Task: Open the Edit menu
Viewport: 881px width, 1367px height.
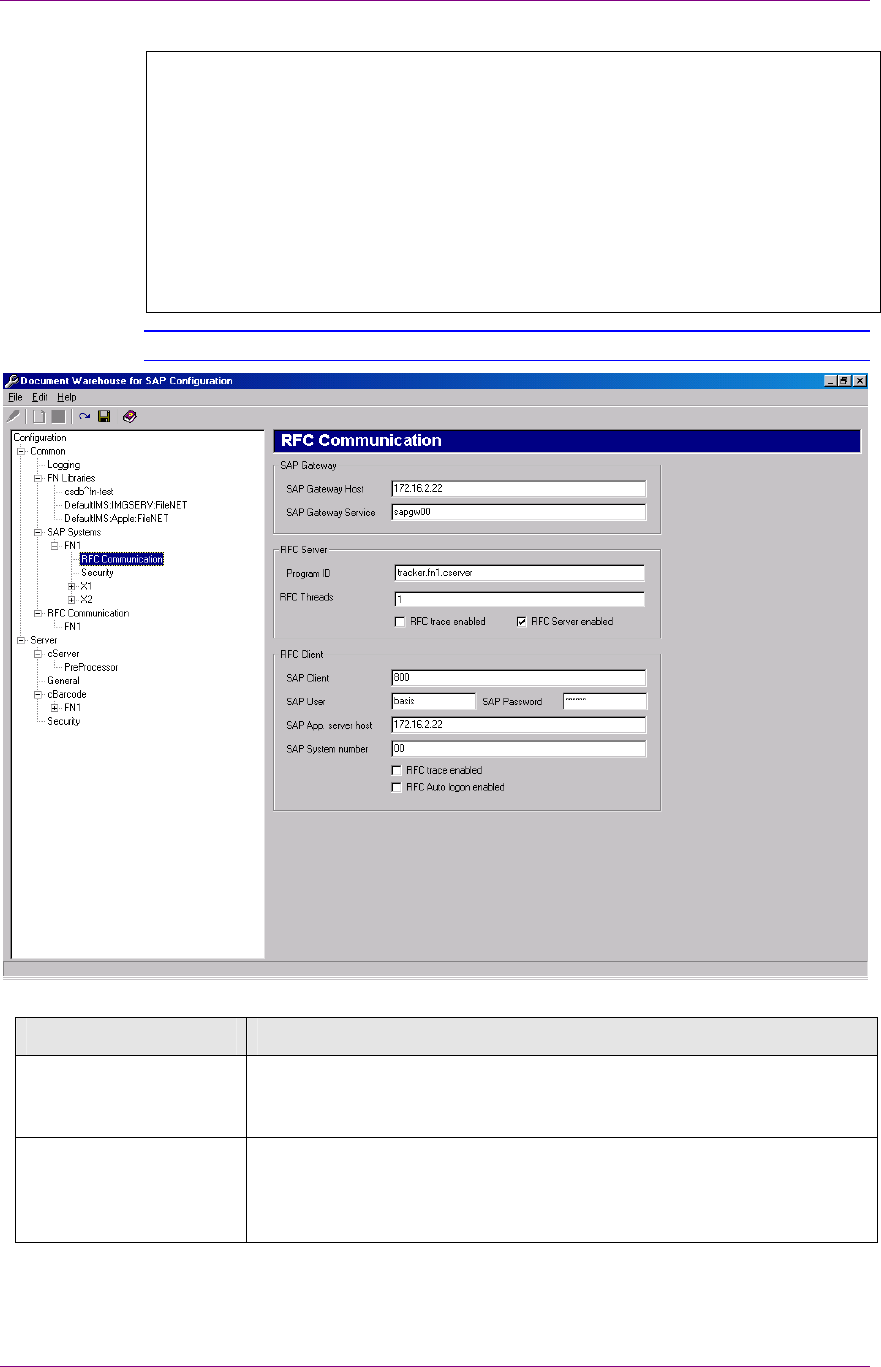Action: 40,397
